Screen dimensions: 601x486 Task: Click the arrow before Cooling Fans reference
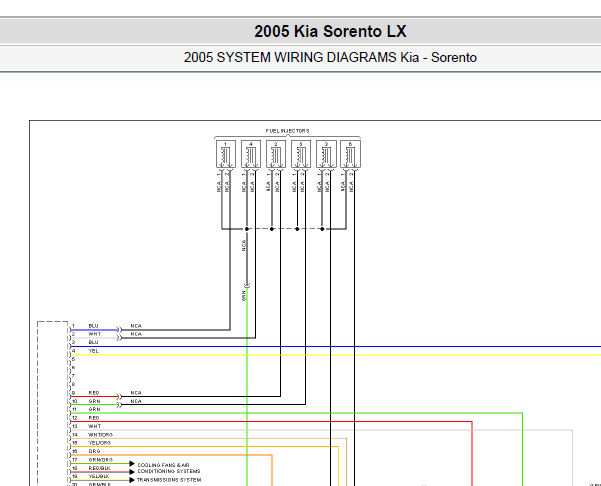131,465
